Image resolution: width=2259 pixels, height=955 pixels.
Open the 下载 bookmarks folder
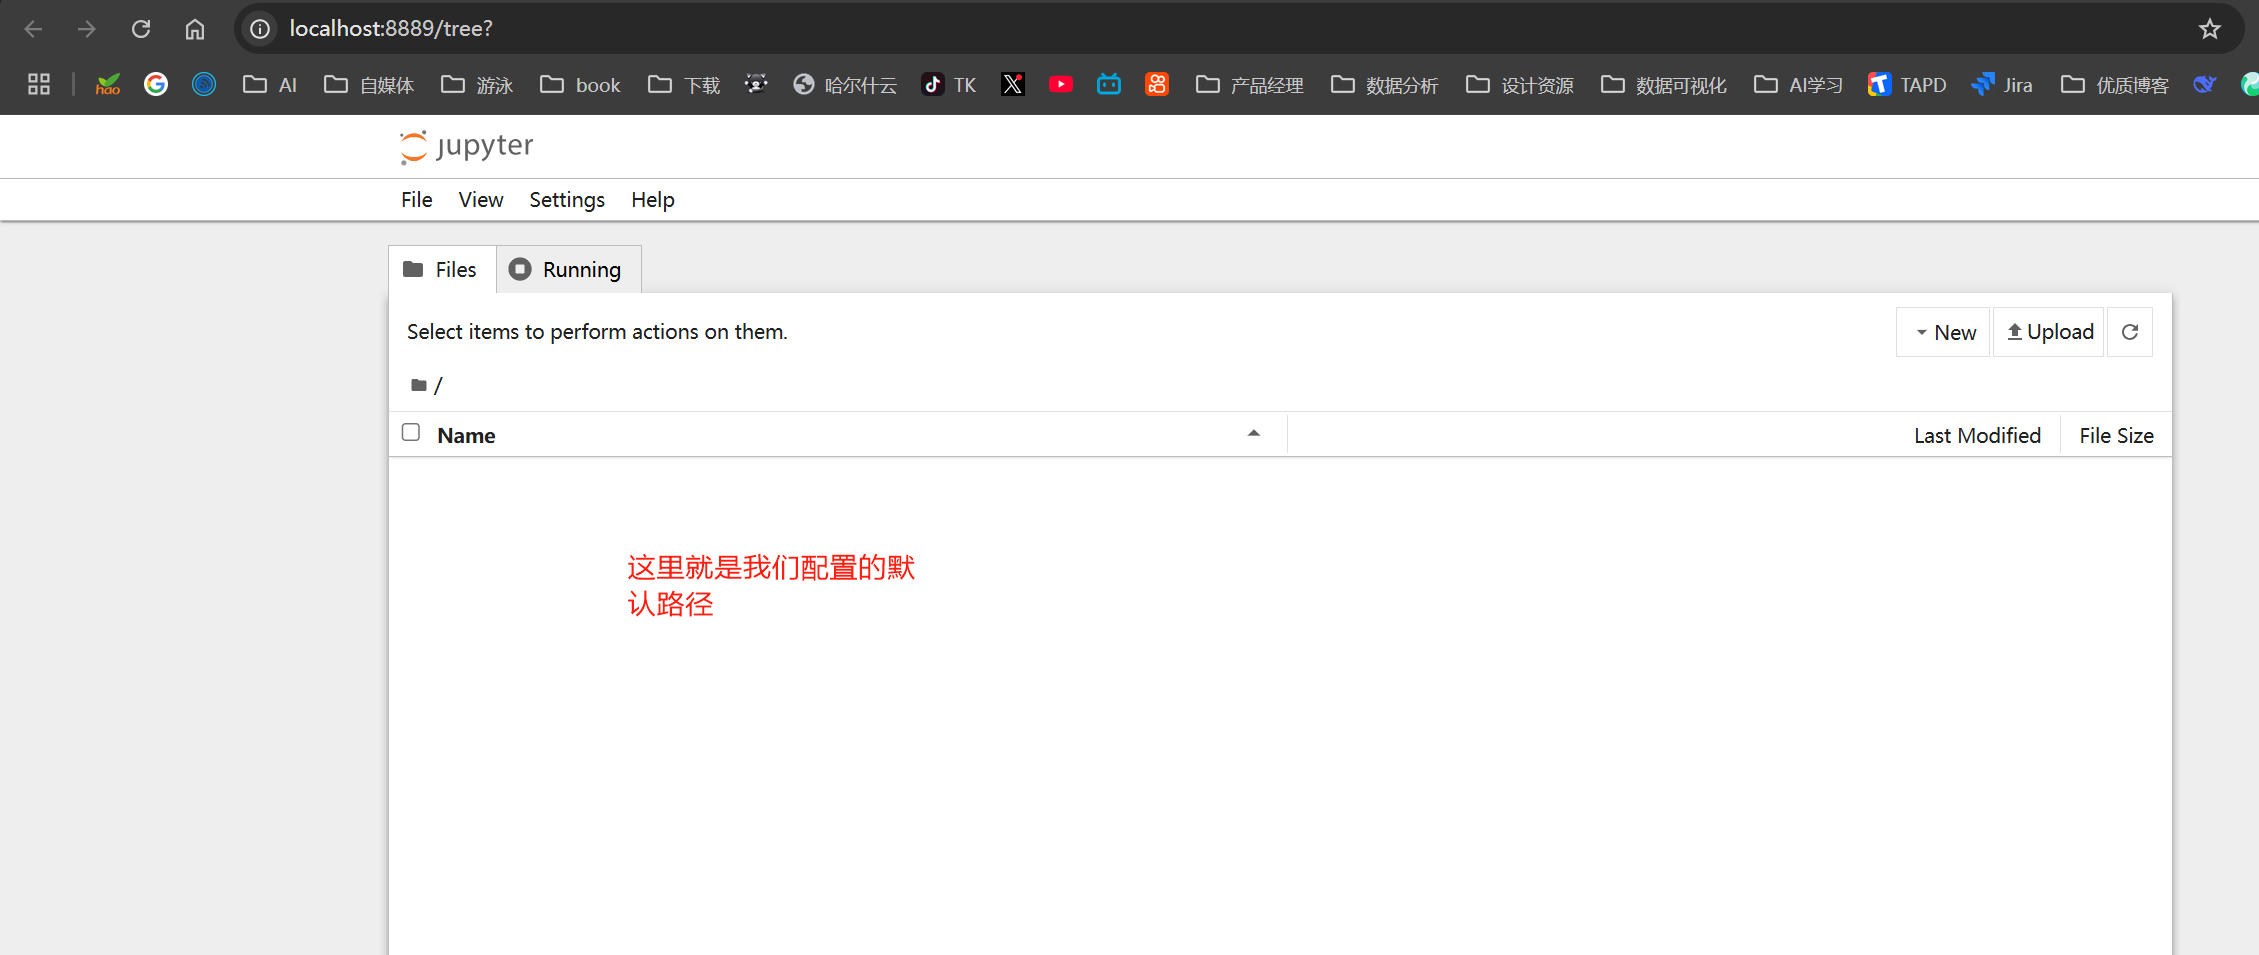coord(684,84)
